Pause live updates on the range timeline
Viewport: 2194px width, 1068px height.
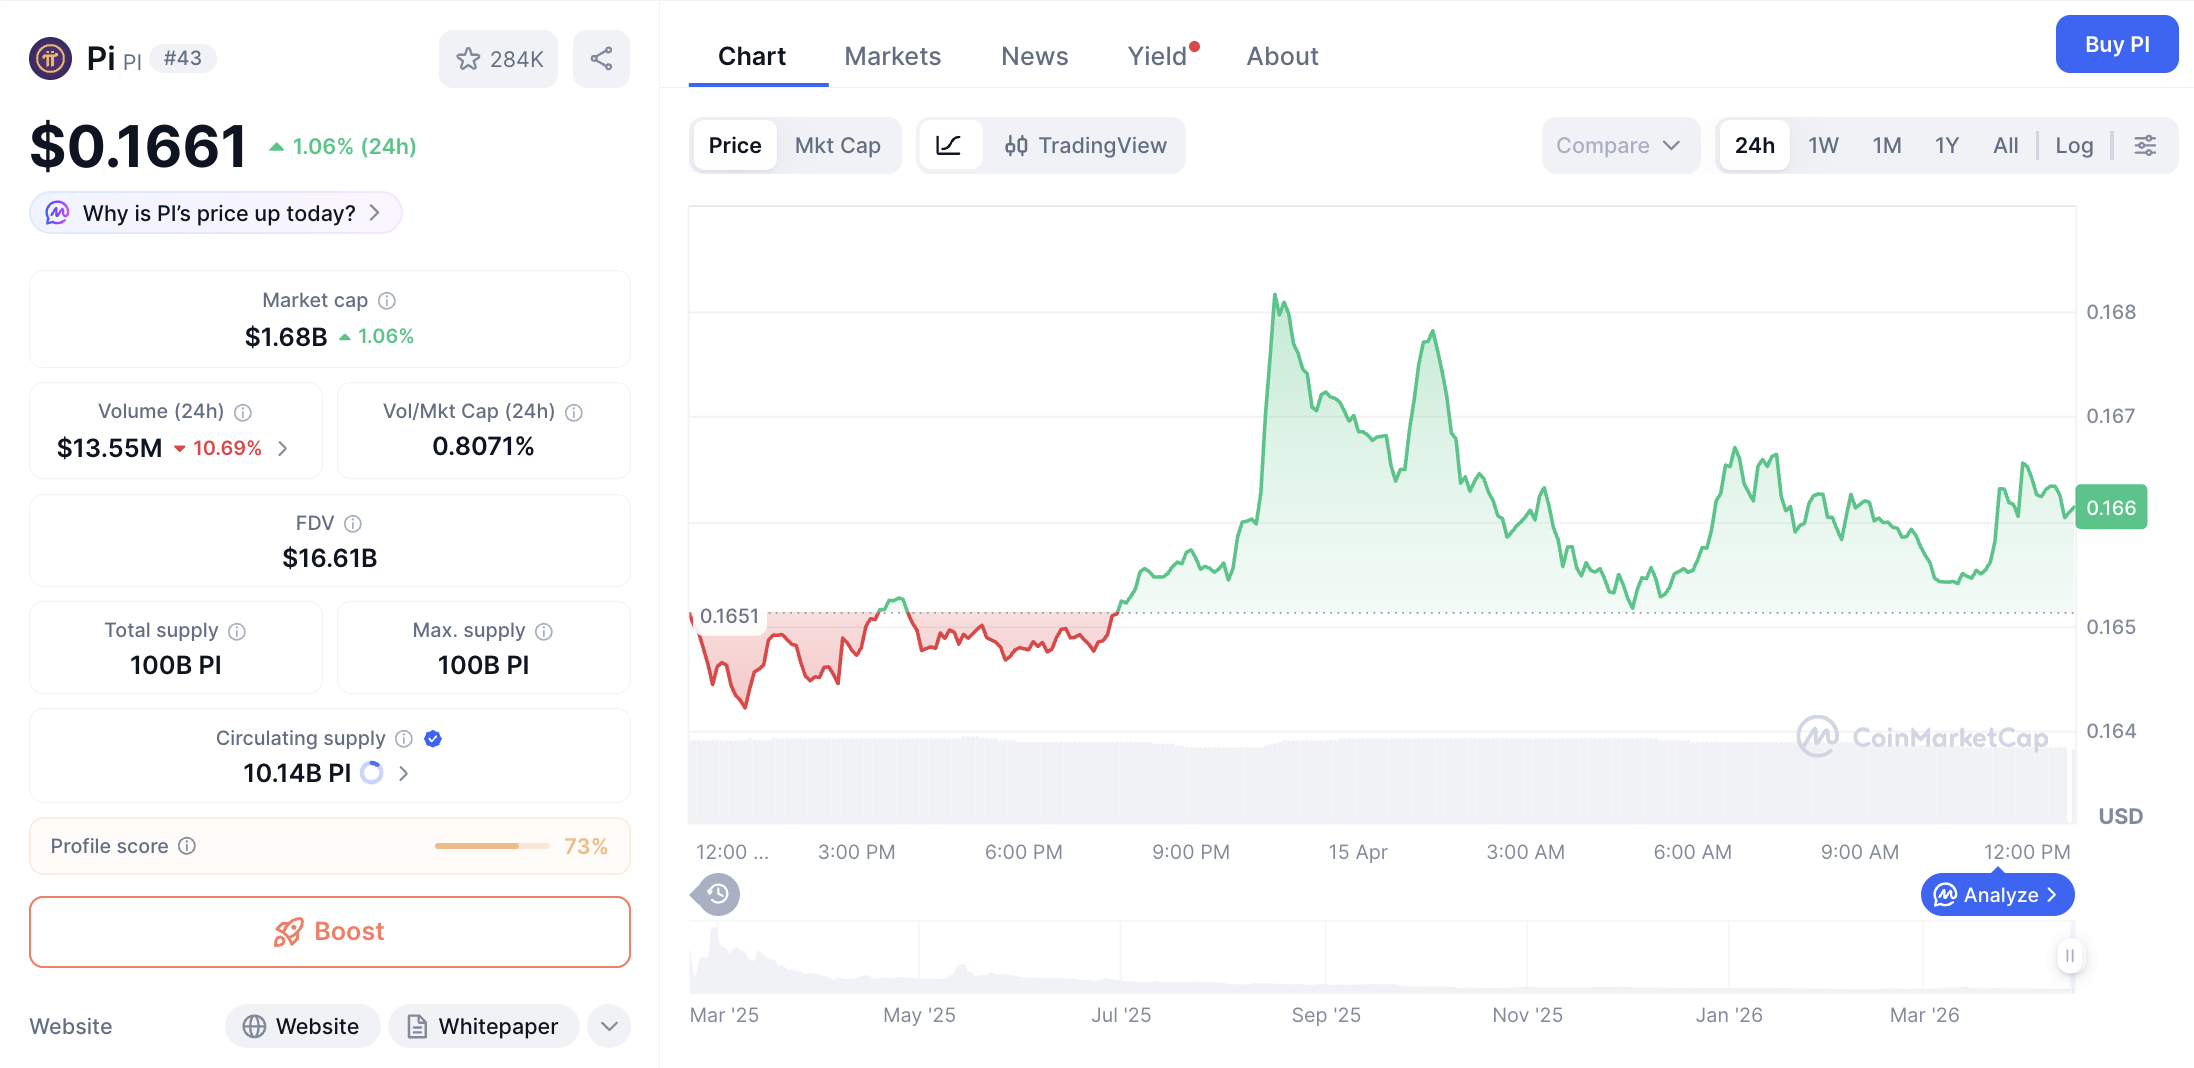[x=2070, y=957]
